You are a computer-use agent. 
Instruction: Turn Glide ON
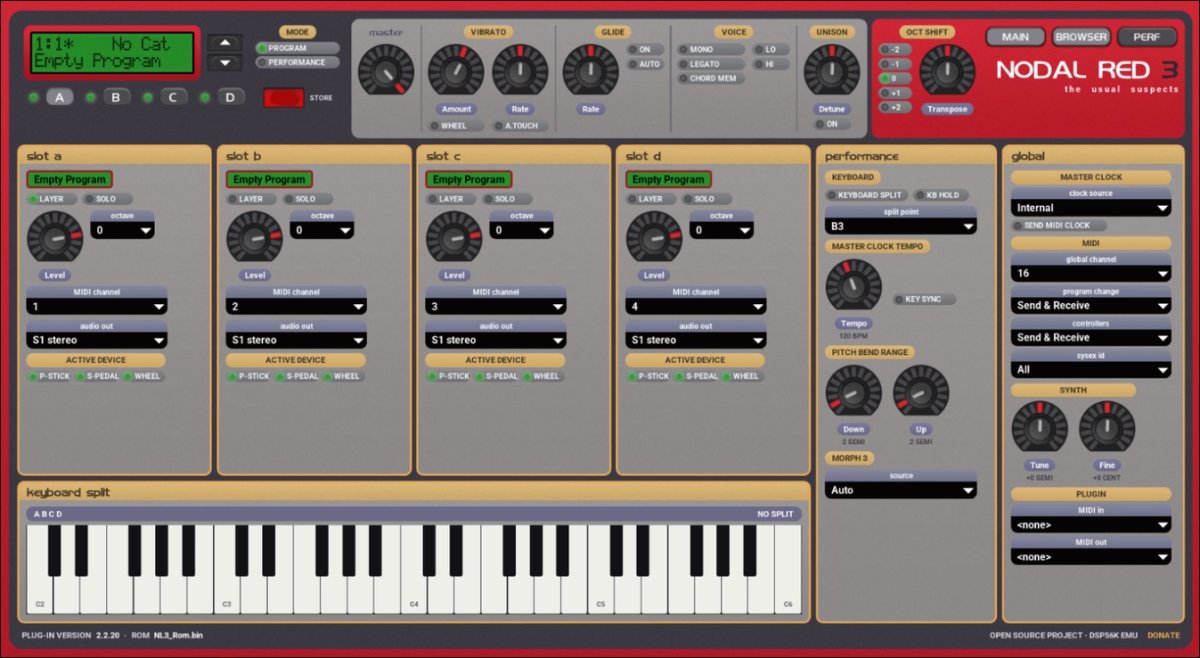[645, 49]
